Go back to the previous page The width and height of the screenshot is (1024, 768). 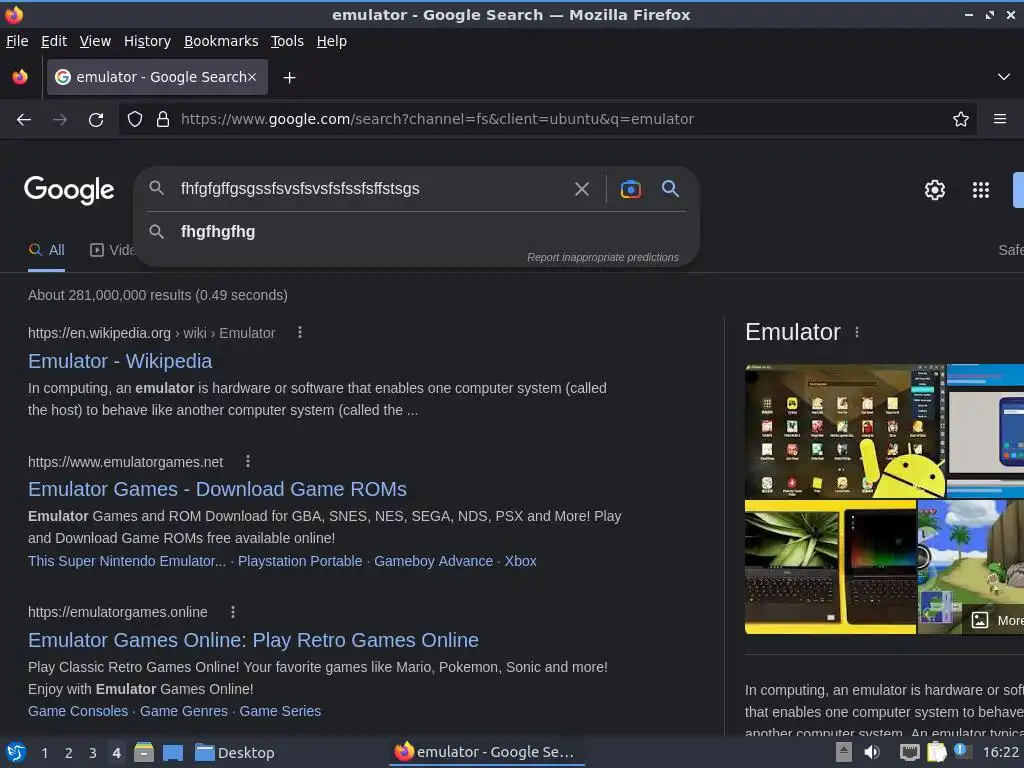(x=24, y=120)
